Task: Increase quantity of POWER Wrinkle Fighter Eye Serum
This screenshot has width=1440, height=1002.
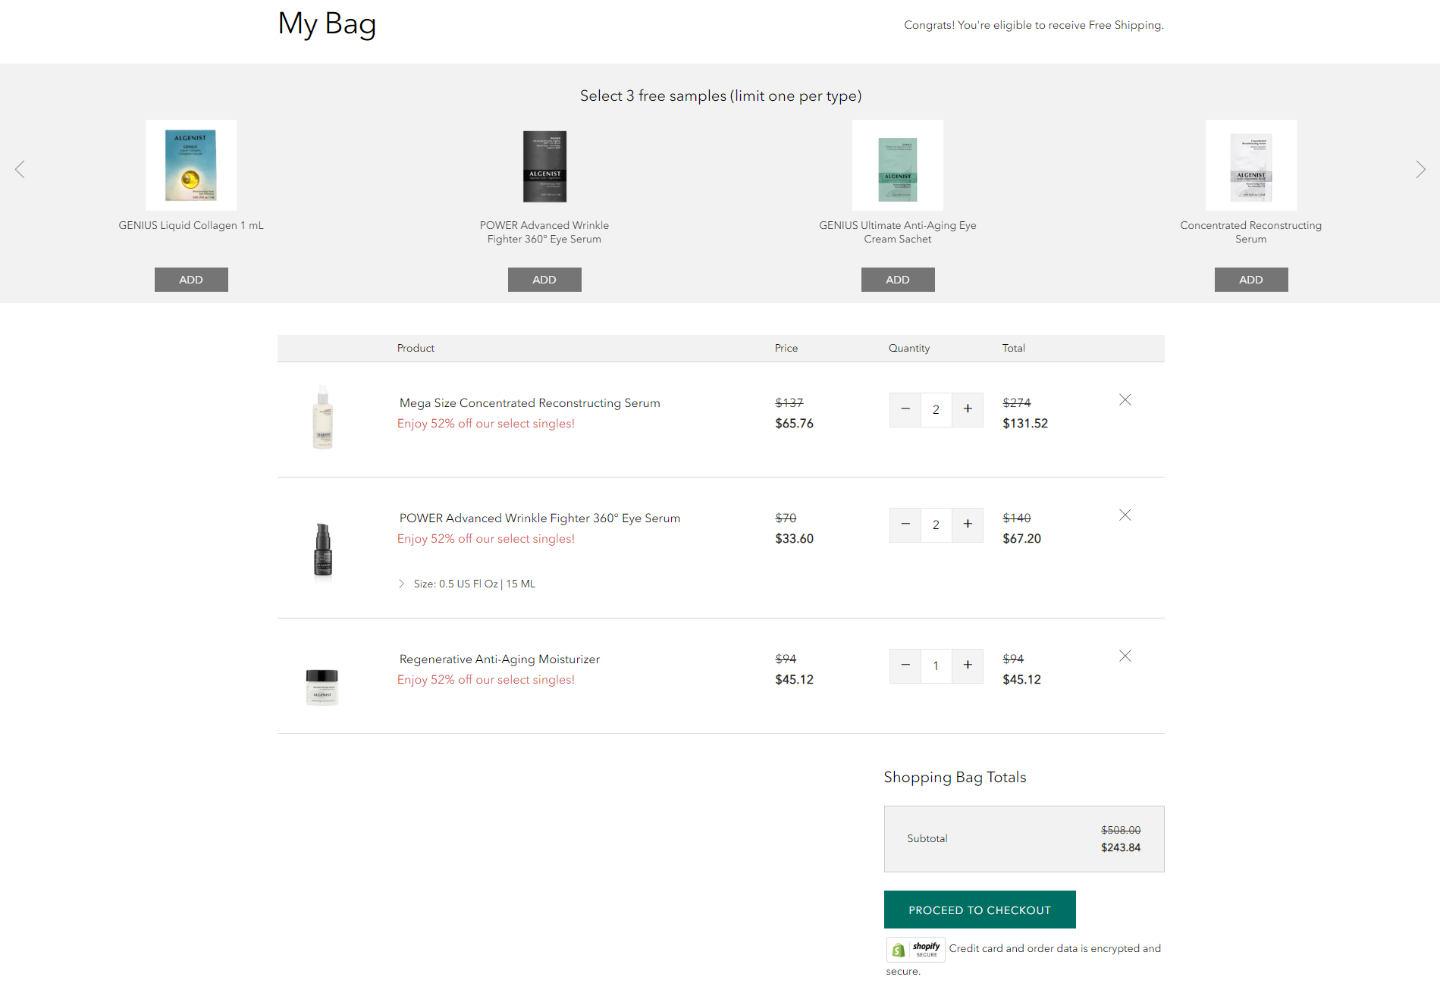Action: pyautogui.click(x=968, y=524)
